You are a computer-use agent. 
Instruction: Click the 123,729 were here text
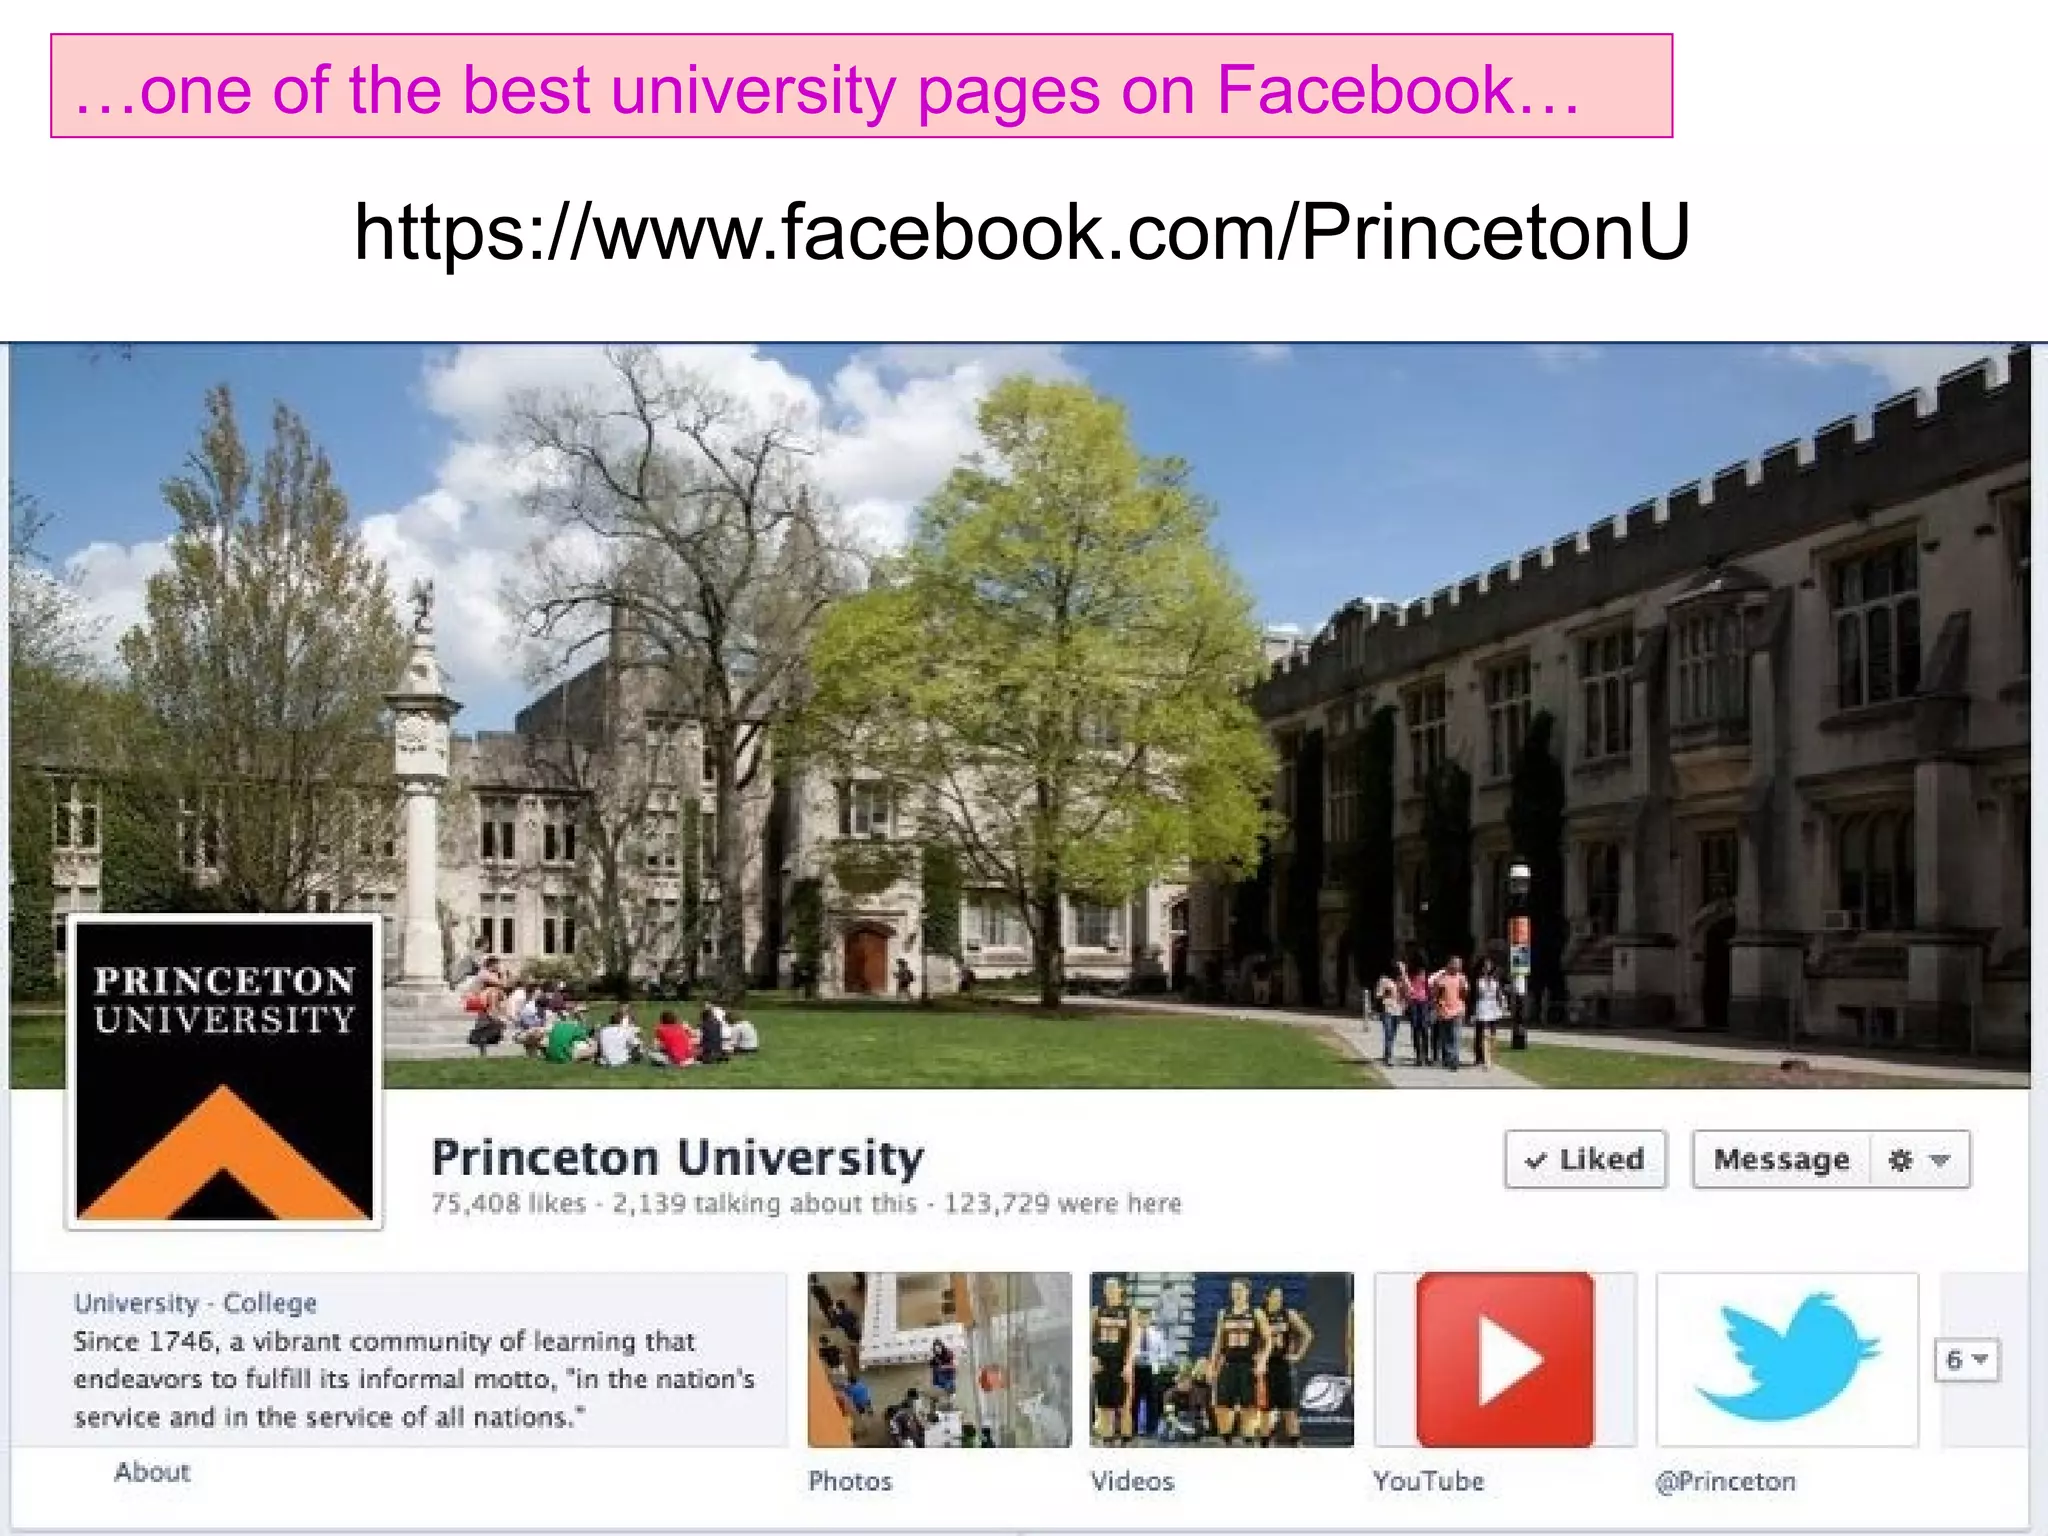pyautogui.click(x=1063, y=1203)
